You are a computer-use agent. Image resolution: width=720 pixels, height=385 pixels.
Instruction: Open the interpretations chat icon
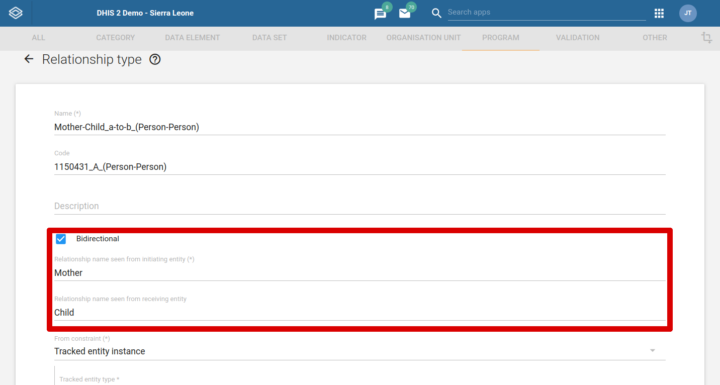(x=380, y=14)
